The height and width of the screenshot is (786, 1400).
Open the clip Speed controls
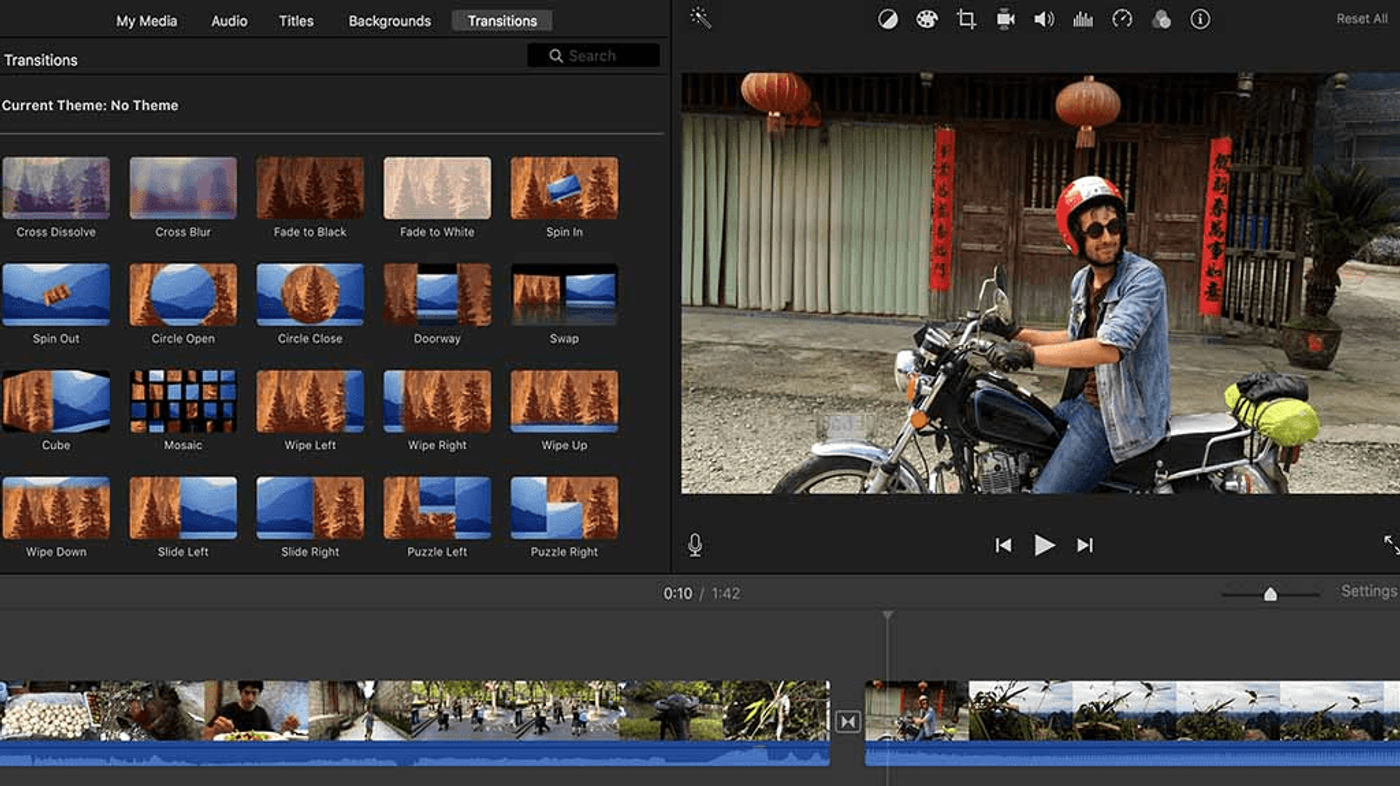pos(1121,18)
